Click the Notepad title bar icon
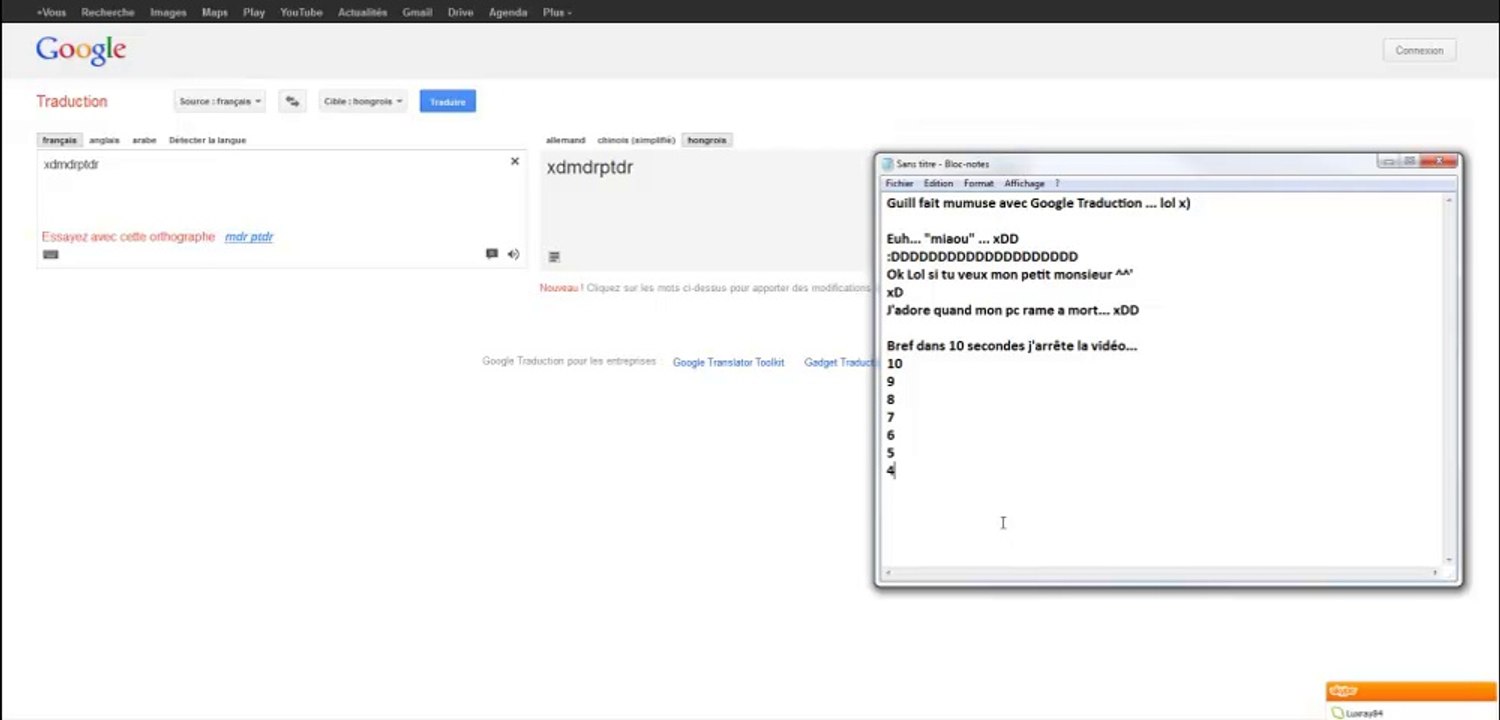Viewport: 1500px width, 720px height. [x=887, y=164]
